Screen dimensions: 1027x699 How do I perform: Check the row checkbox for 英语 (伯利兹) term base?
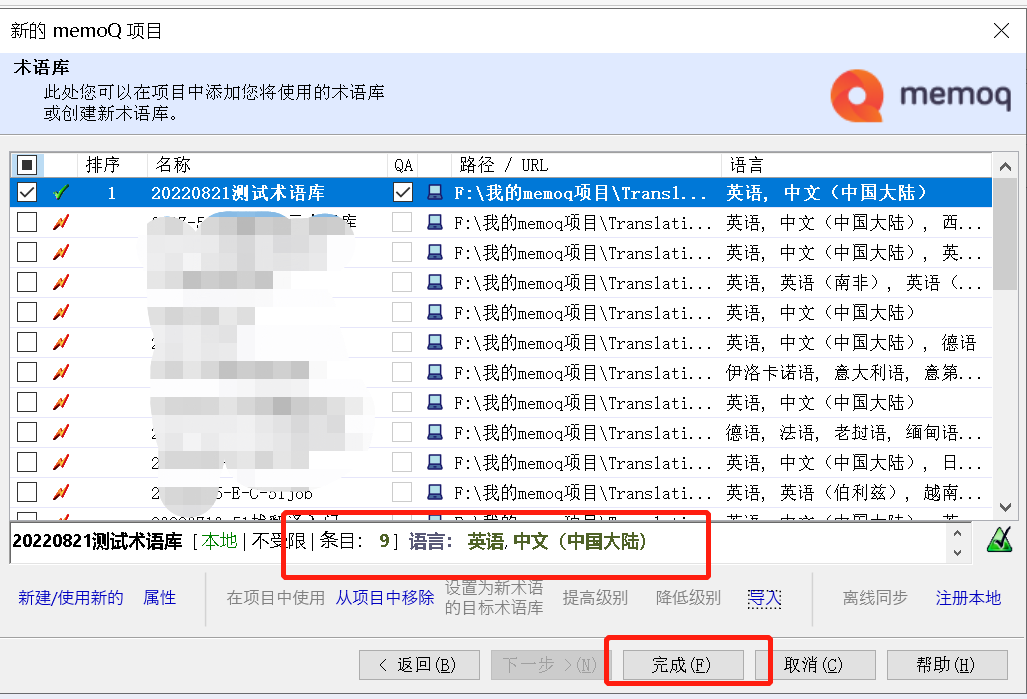click(27, 492)
